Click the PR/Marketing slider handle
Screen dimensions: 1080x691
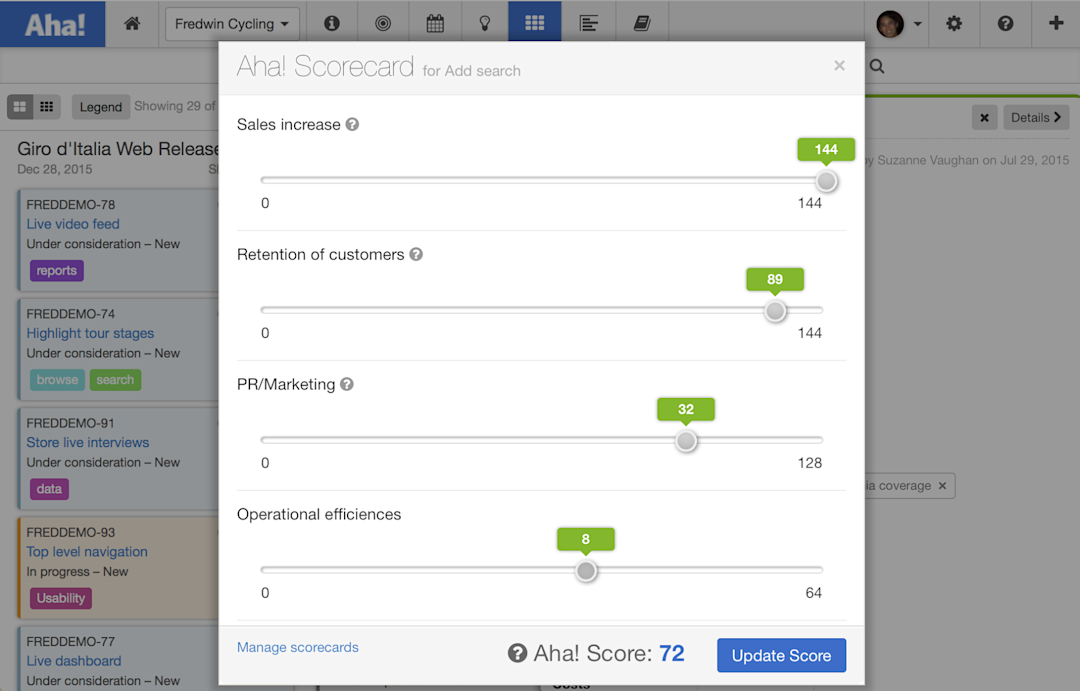click(x=686, y=440)
